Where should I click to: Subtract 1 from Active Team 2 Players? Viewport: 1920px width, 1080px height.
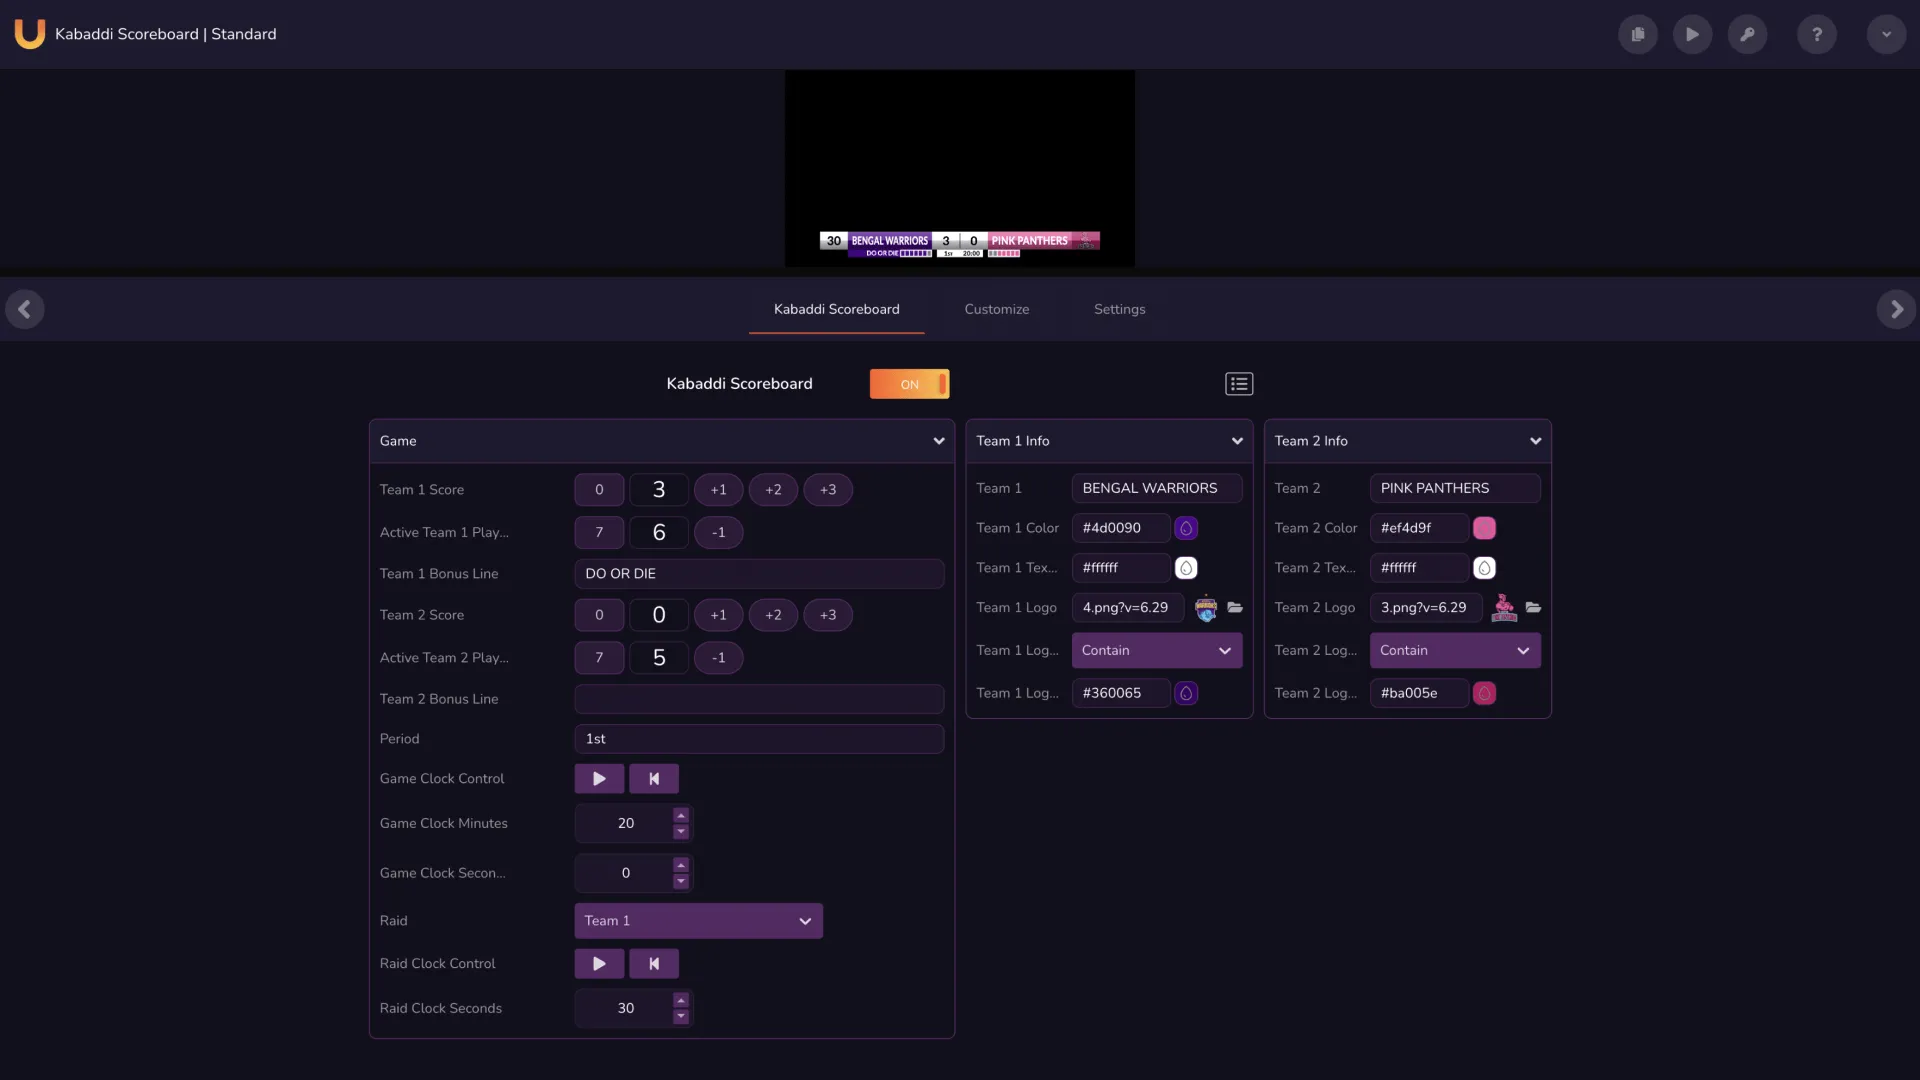[718, 657]
